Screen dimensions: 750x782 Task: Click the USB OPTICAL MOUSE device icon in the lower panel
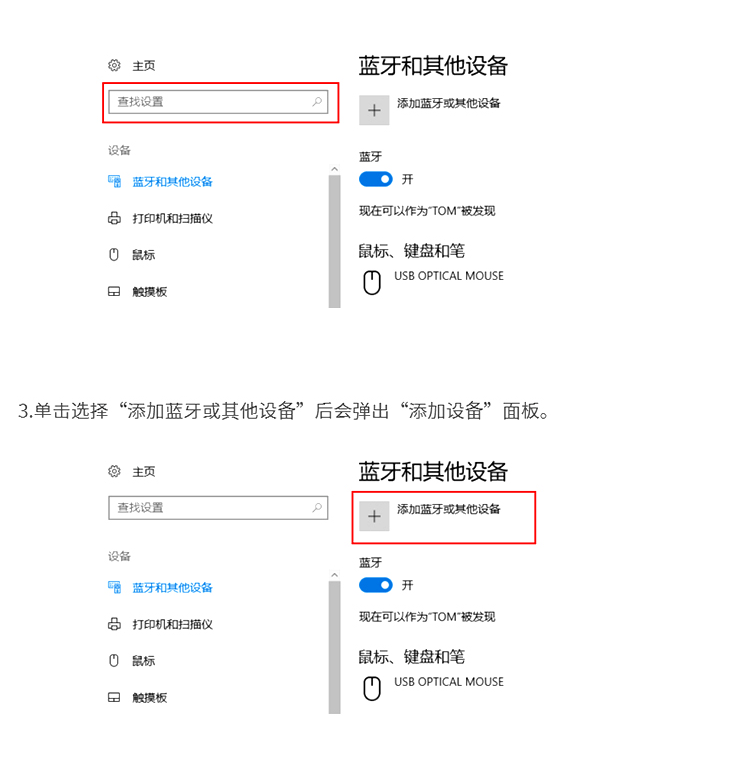pos(372,688)
